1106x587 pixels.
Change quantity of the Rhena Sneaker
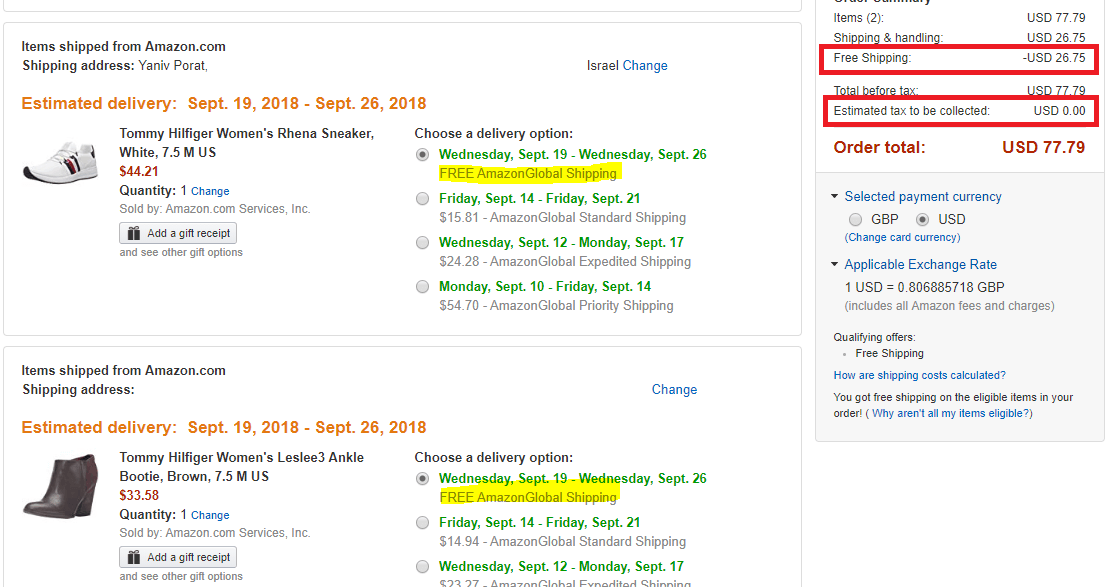pos(210,191)
